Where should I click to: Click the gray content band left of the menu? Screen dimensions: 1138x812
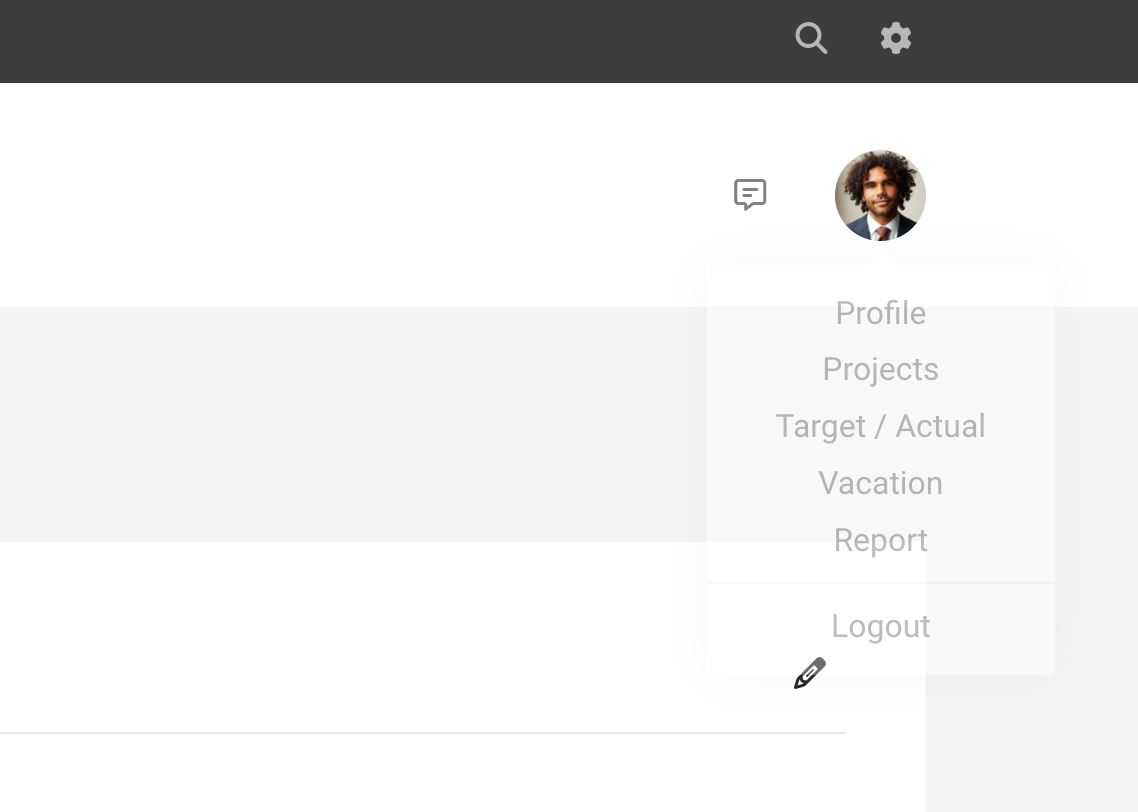click(353, 425)
